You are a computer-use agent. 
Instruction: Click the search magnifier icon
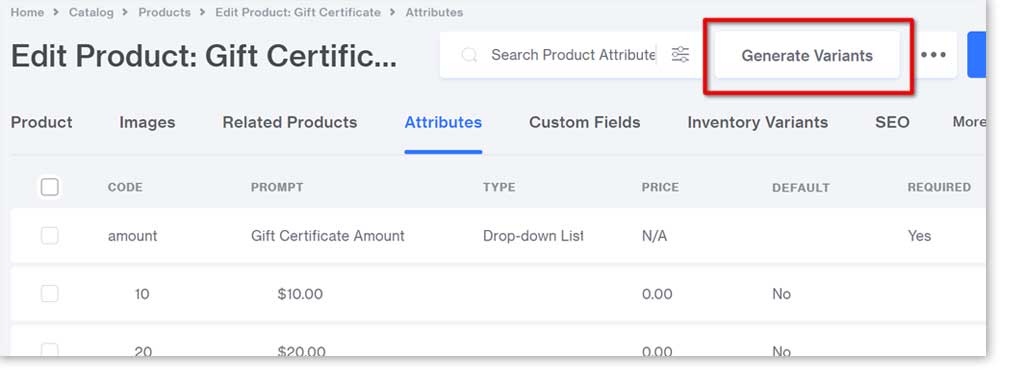point(469,55)
